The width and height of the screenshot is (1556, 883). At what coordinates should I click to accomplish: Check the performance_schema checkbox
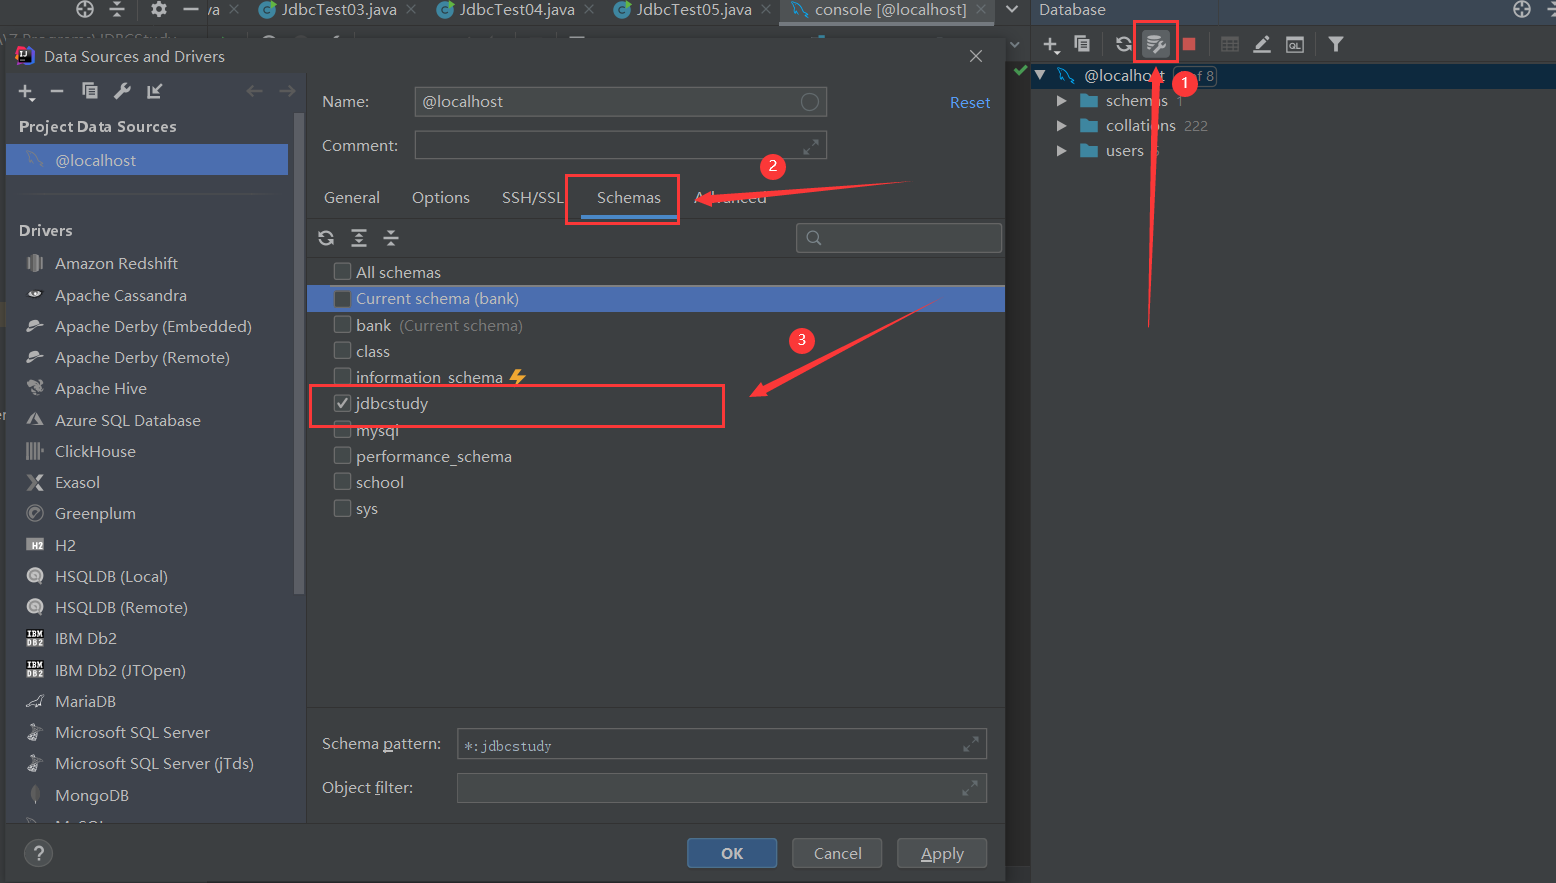[342, 456]
